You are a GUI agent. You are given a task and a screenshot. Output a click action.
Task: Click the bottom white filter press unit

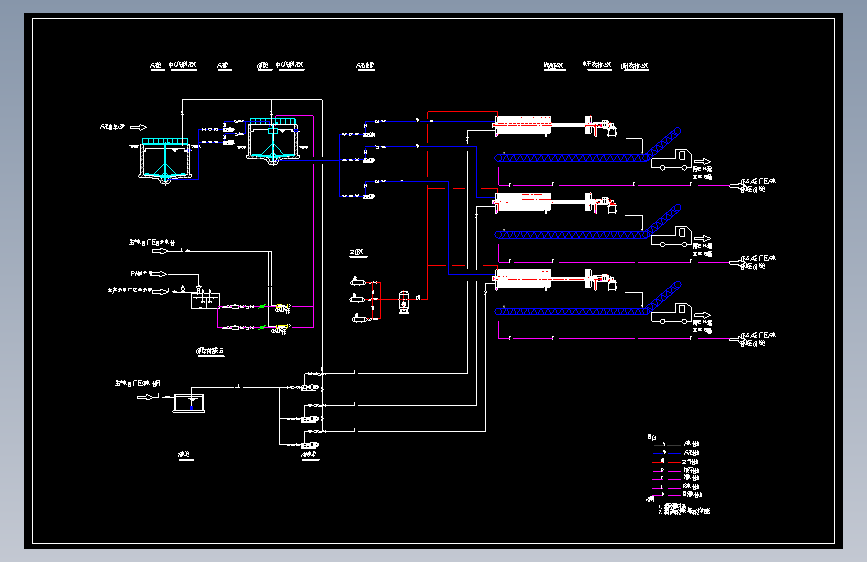(523, 279)
